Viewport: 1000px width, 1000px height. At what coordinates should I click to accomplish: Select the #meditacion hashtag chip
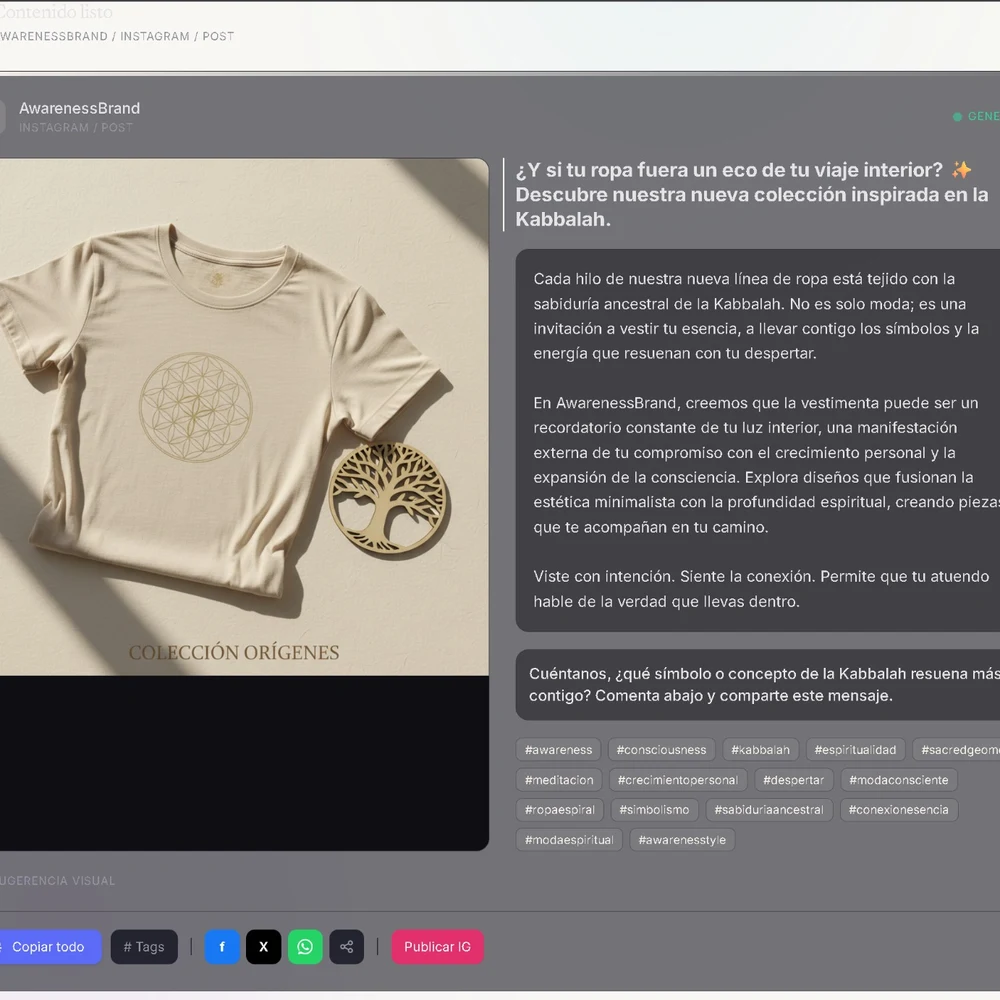pyautogui.click(x=559, y=780)
